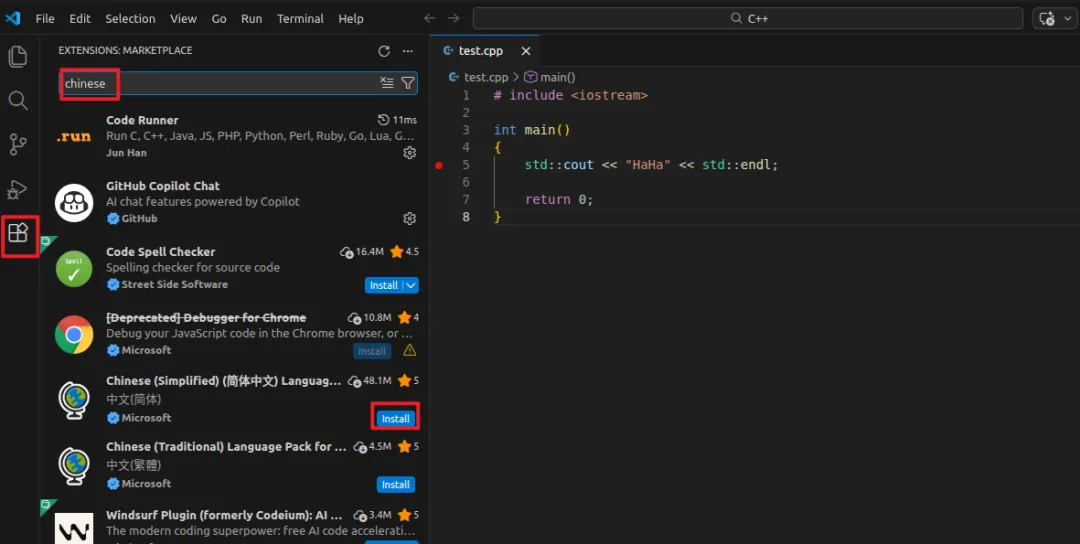The width and height of the screenshot is (1080, 544).
Task: Open the Extensions view icon
Action: 18,233
